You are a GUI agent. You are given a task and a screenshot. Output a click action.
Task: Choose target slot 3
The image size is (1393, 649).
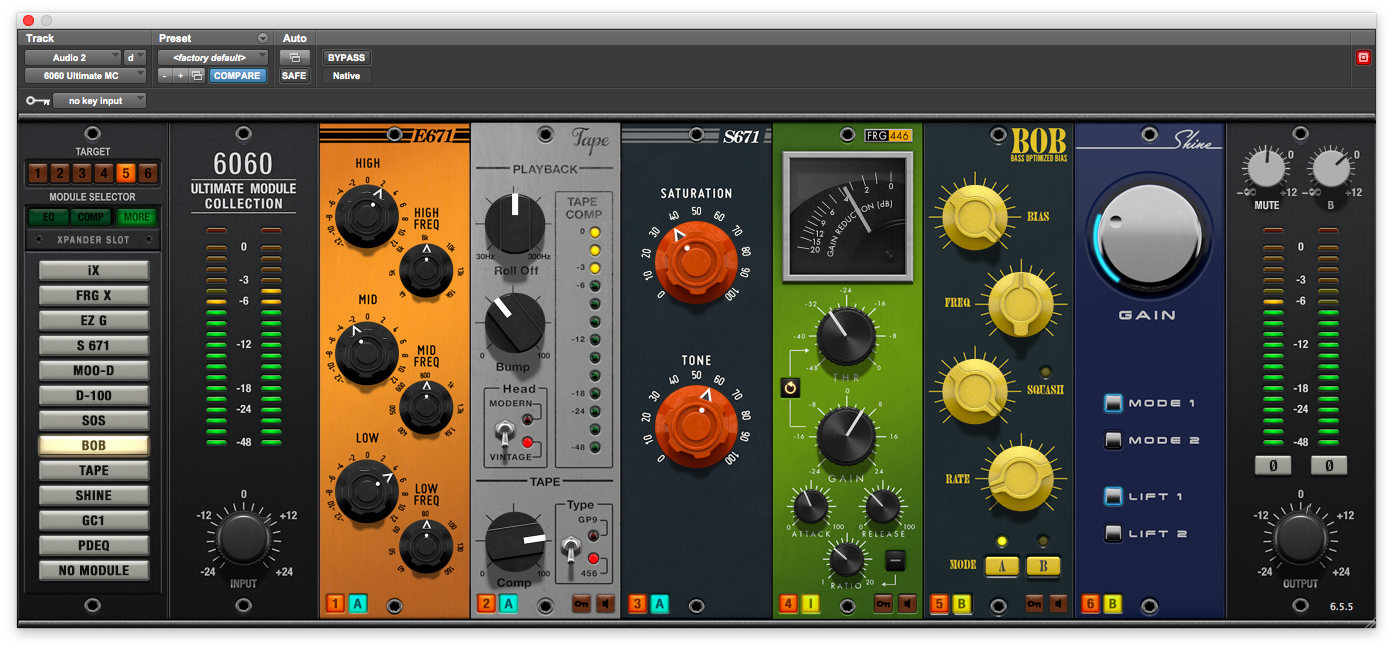81,173
